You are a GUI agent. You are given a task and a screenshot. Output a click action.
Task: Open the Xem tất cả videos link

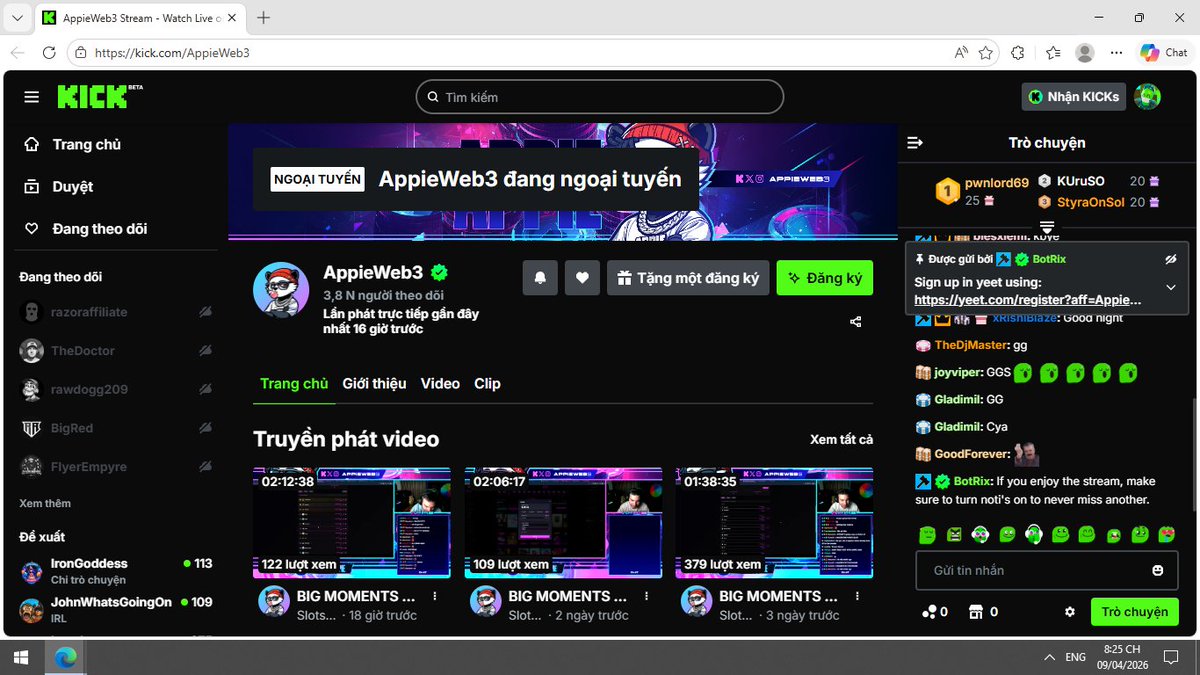841,440
